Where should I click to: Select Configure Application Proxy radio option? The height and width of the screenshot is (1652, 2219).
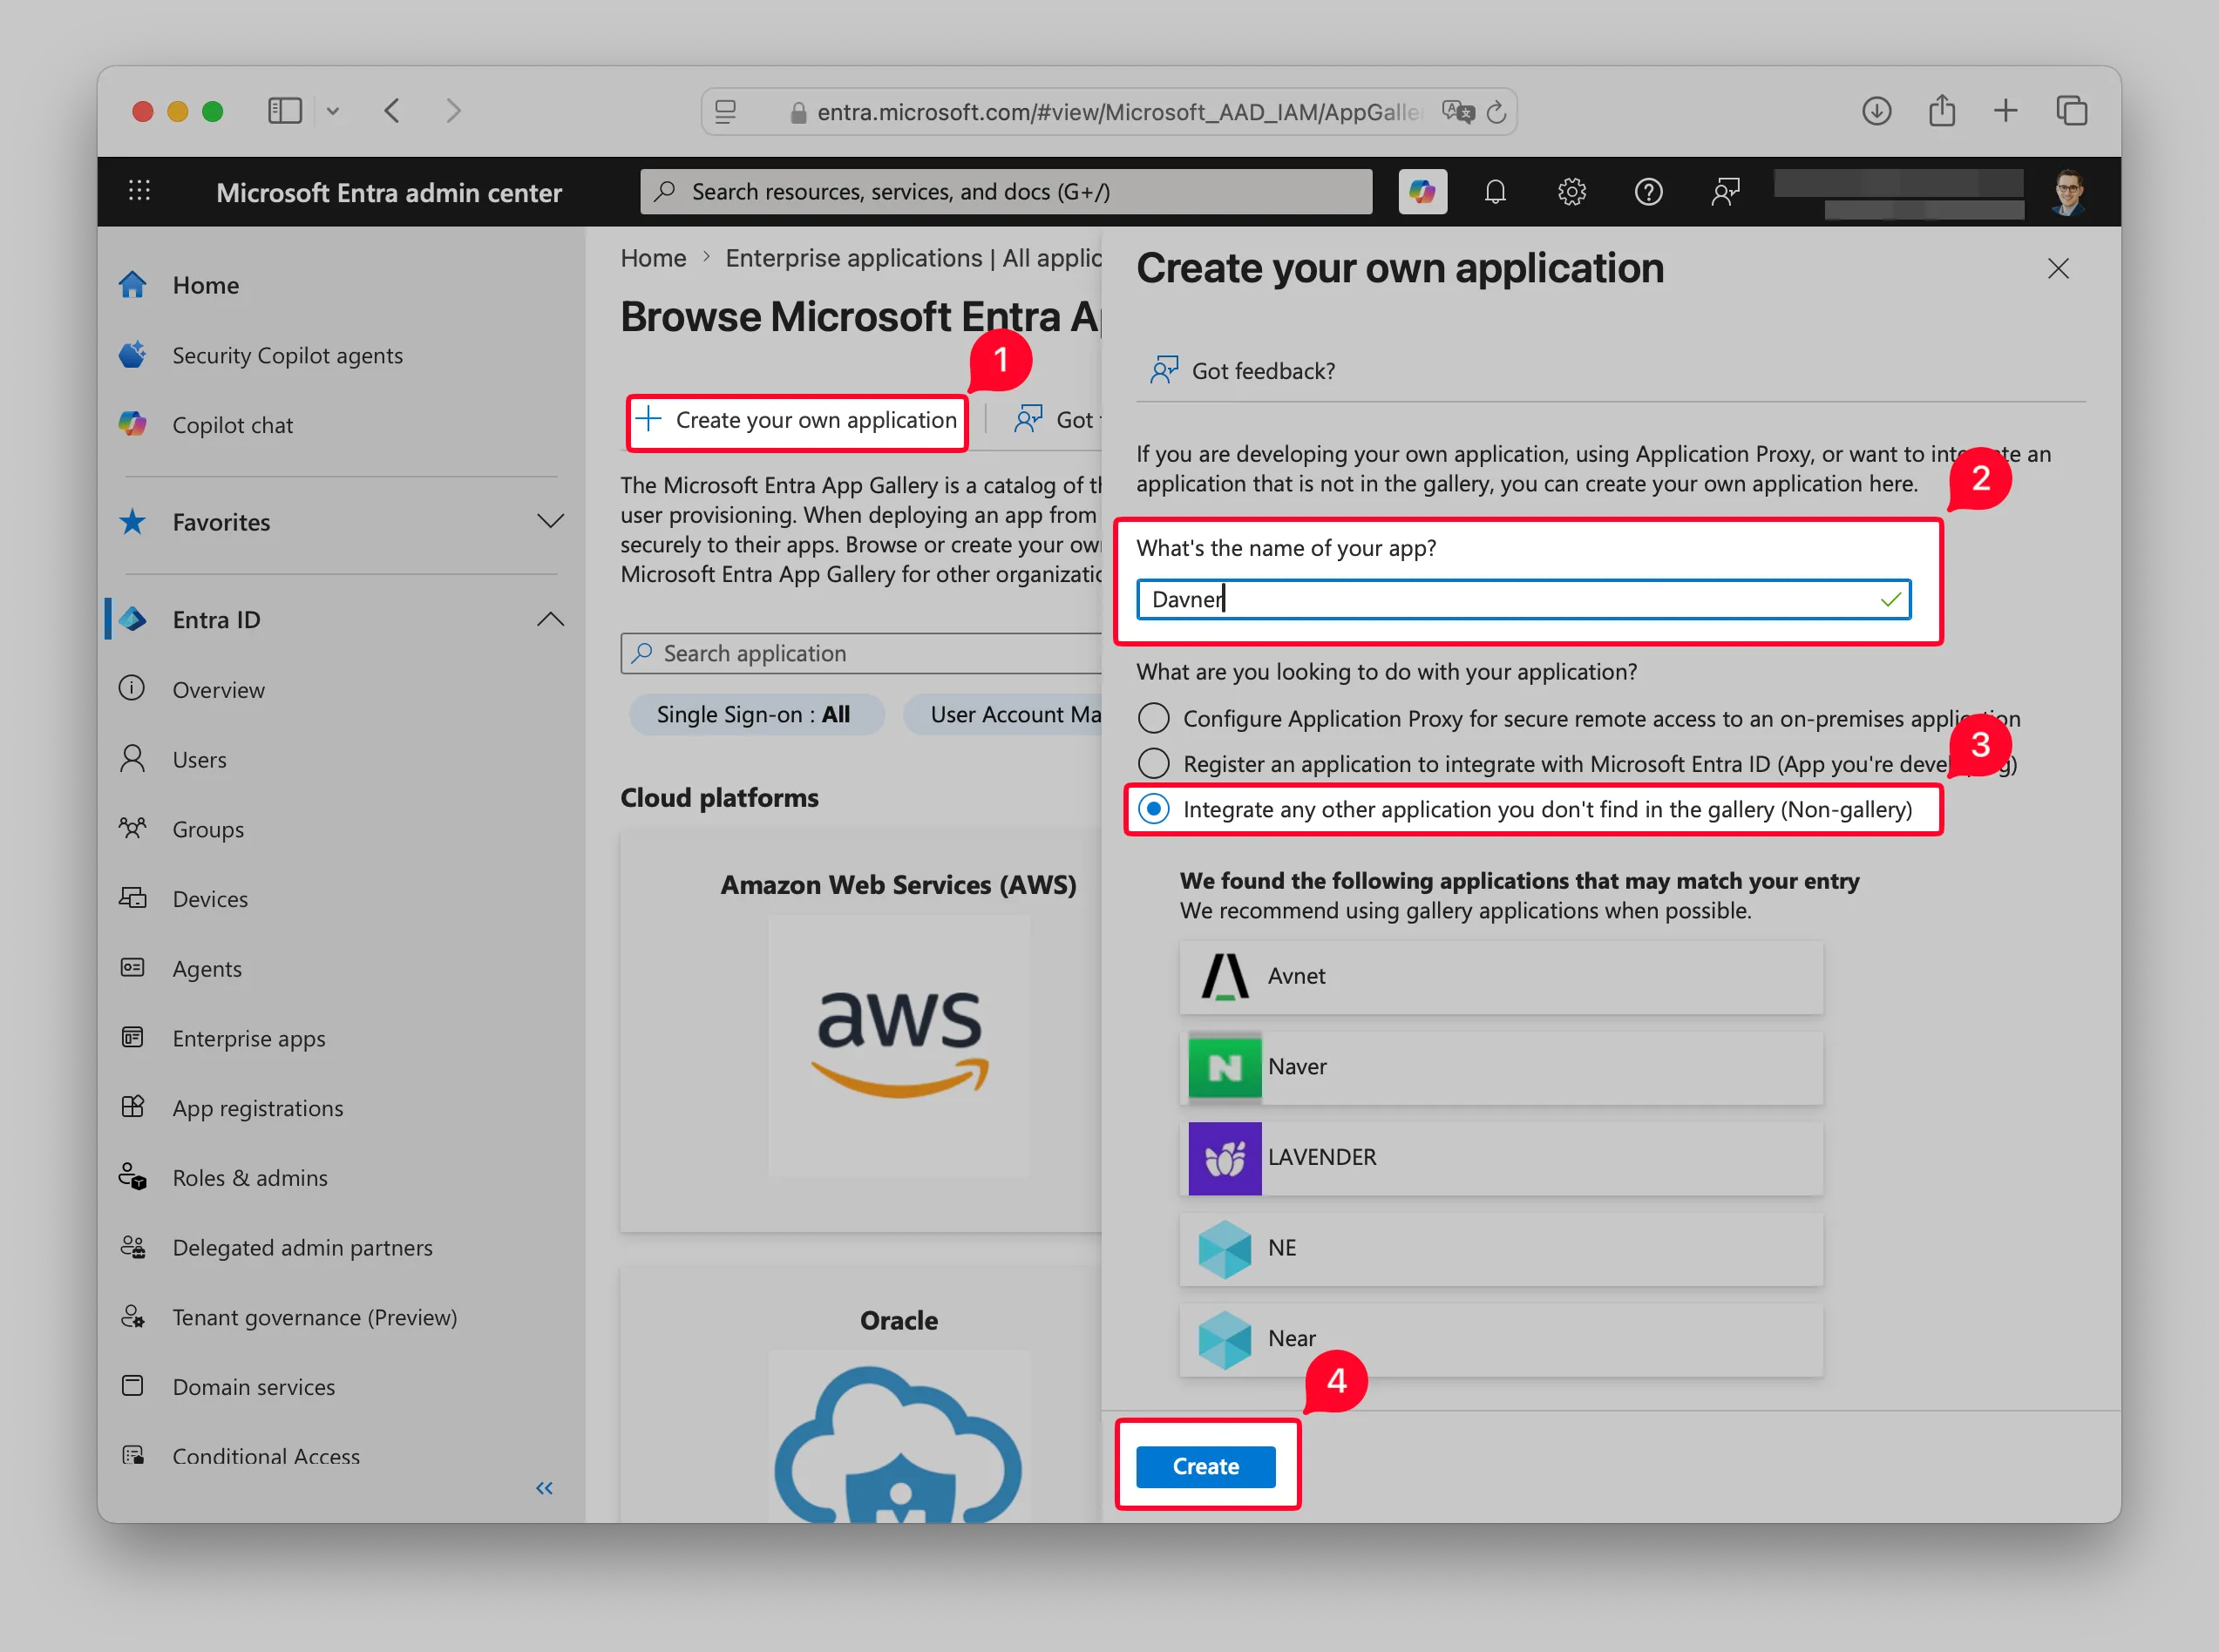(x=1154, y=718)
